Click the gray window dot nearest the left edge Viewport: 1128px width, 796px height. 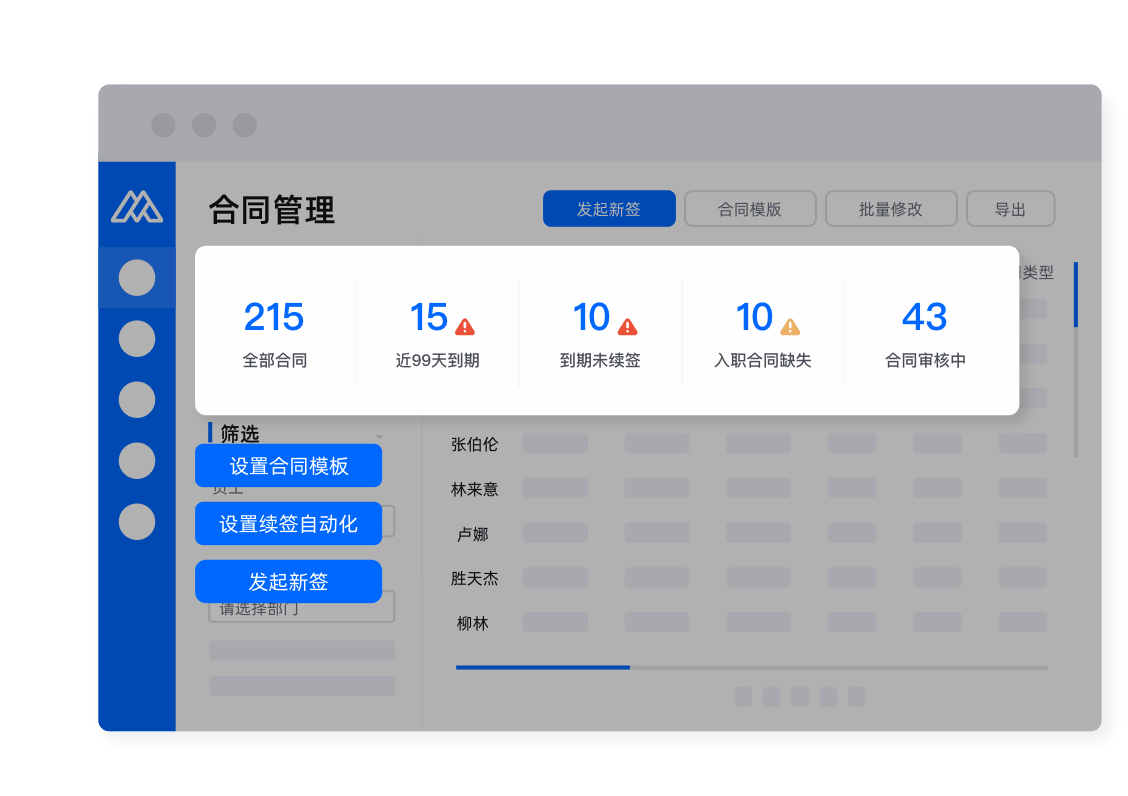click(x=163, y=125)
